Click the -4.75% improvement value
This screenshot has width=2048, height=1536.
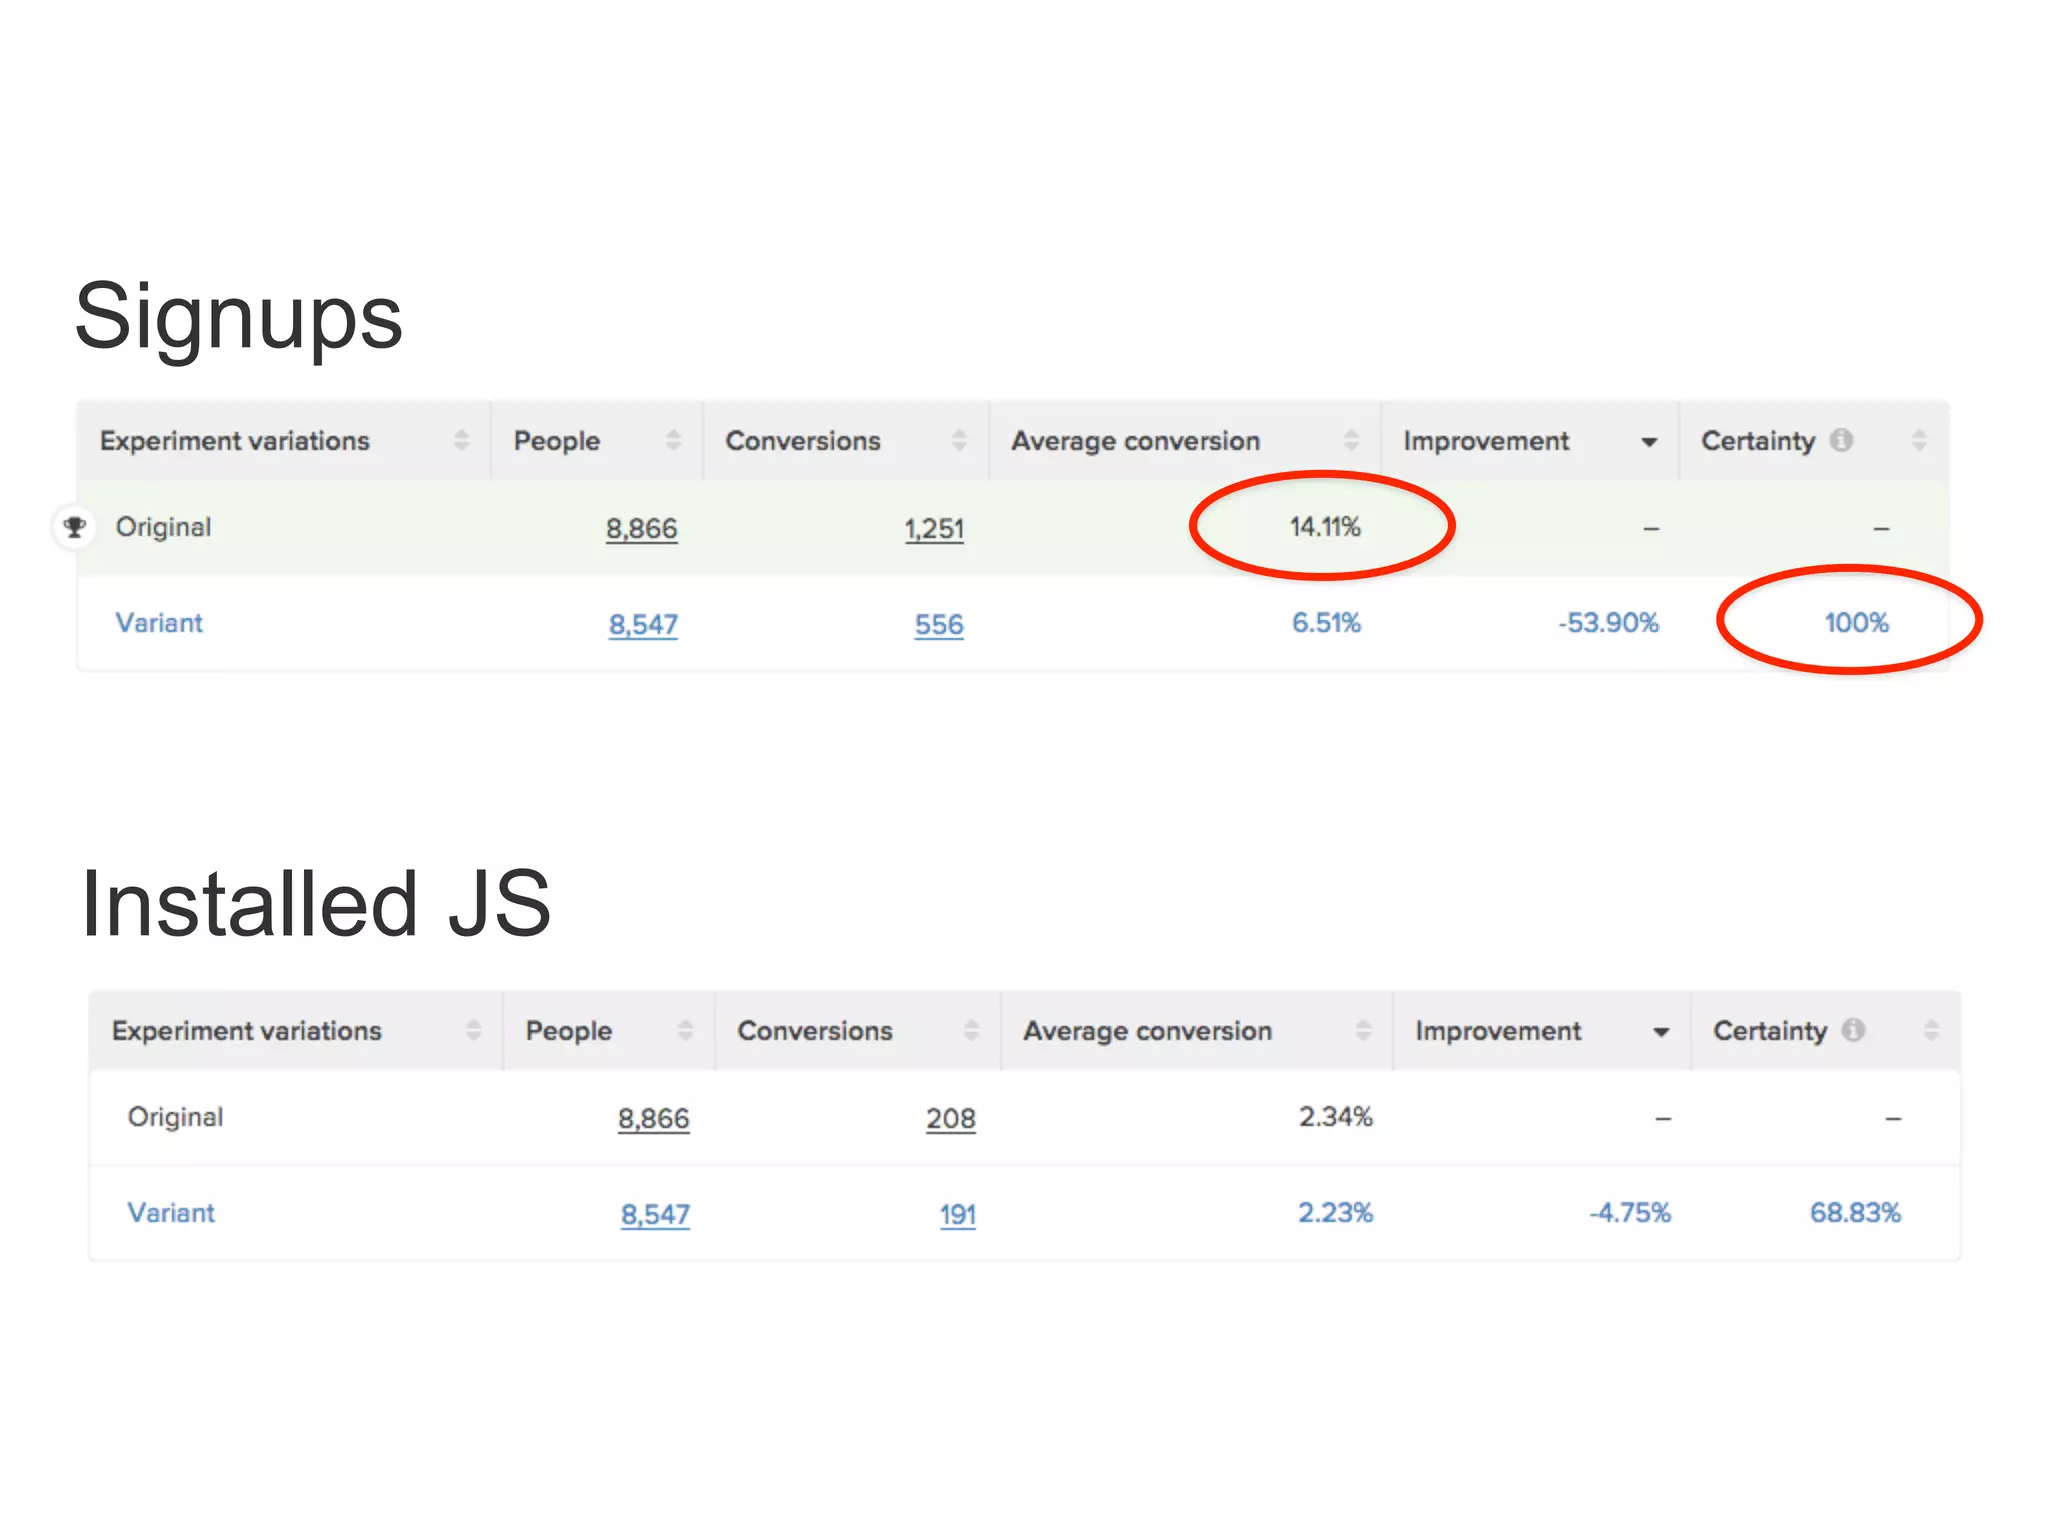coord(1630,1213)
